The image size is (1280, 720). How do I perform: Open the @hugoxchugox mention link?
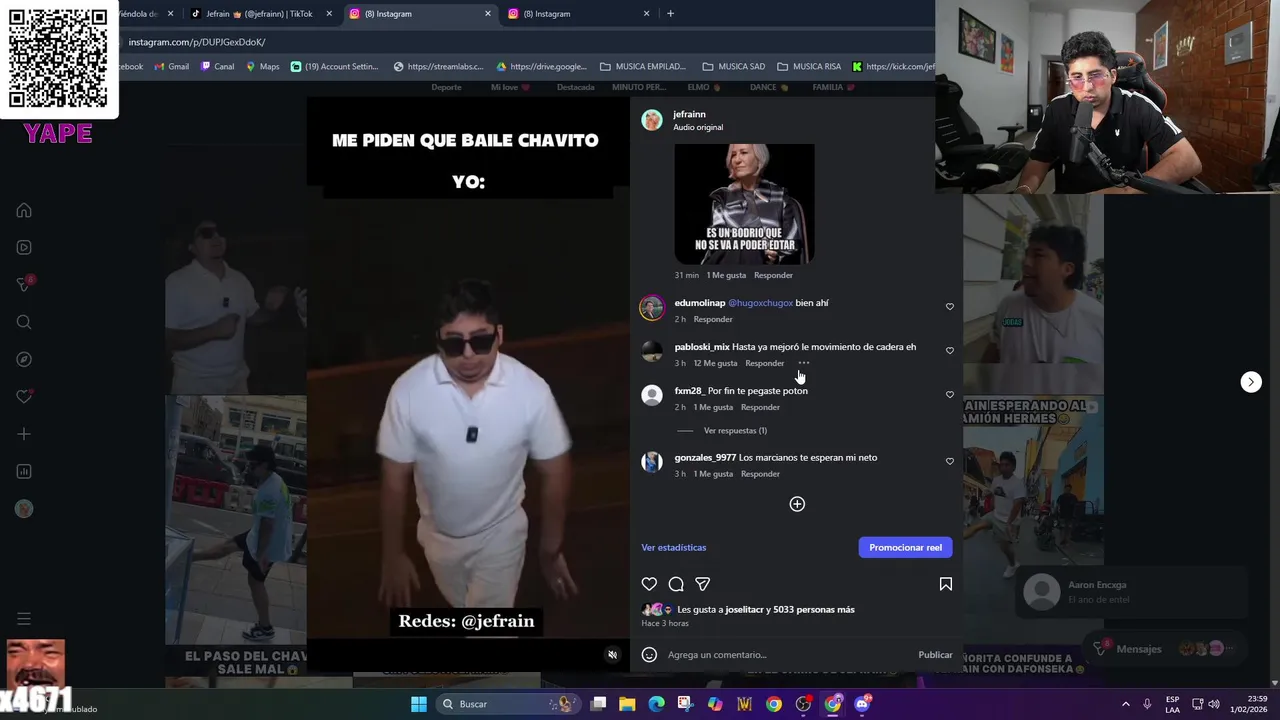[x=760, y=303]
